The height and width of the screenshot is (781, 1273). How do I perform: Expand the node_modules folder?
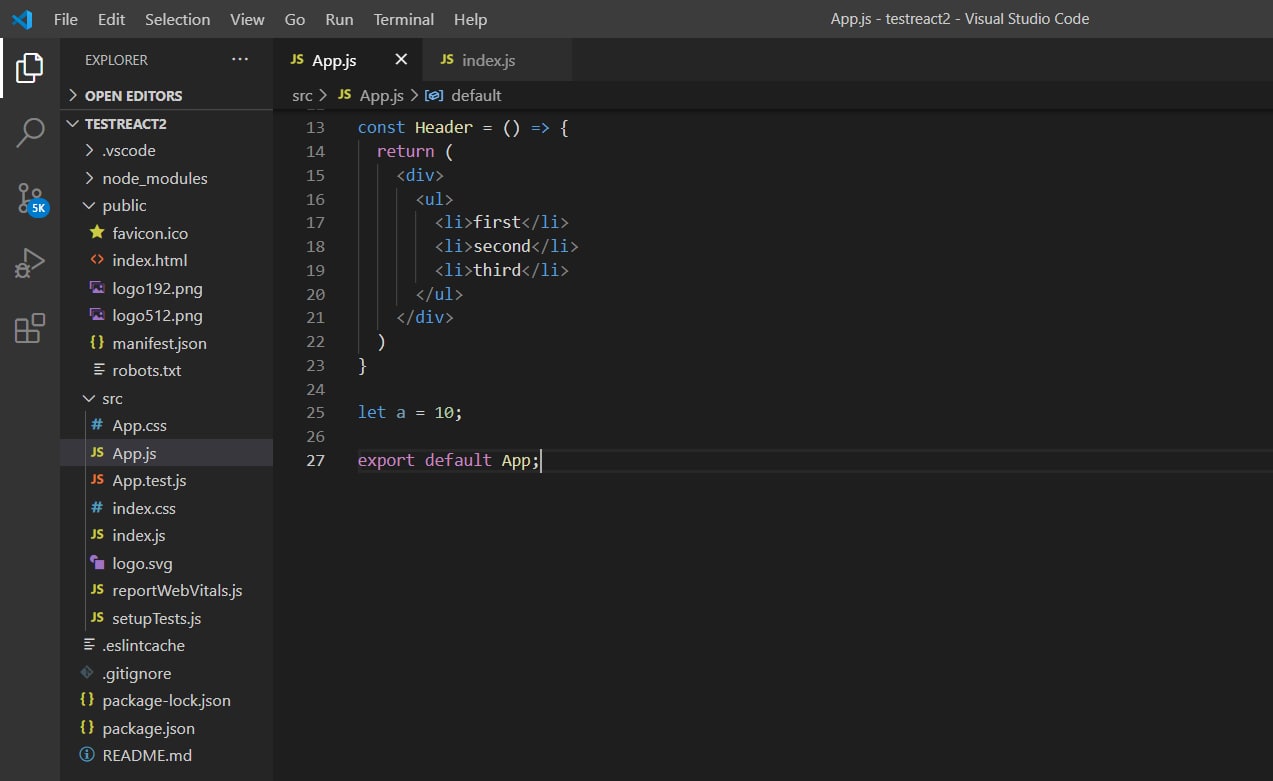point(154,178)
